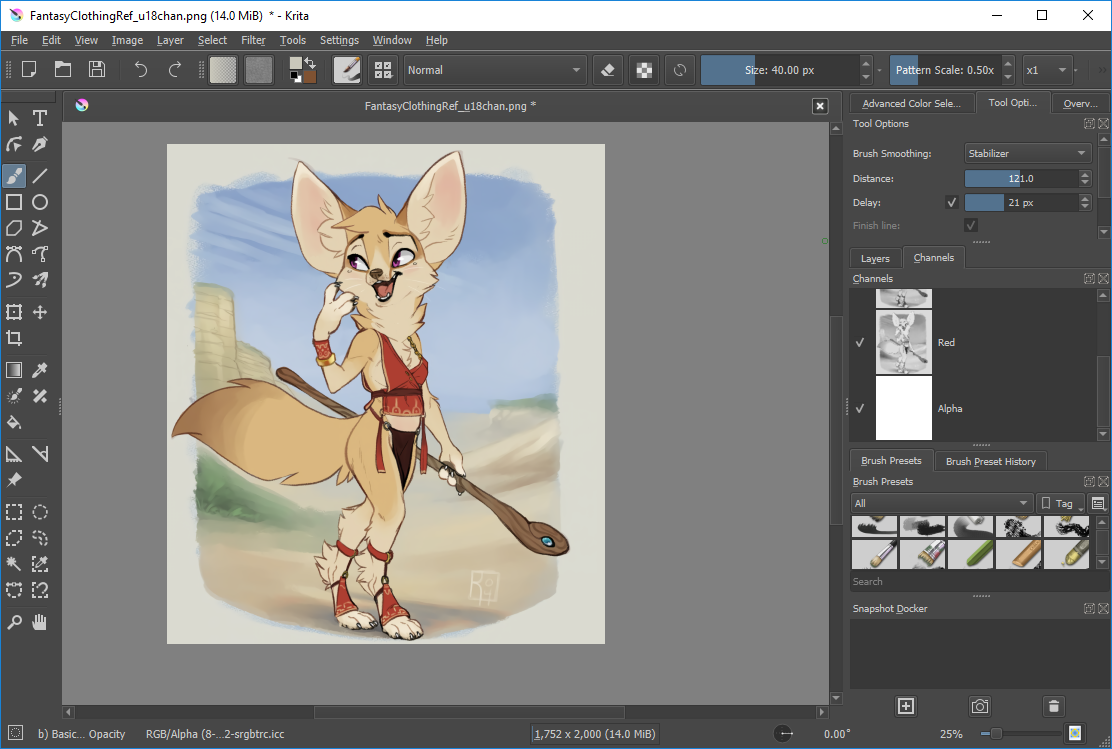This screenshot has width=1112, height=749.
Task: Choose the Ellipse shape tool
Action: point(40,202)
